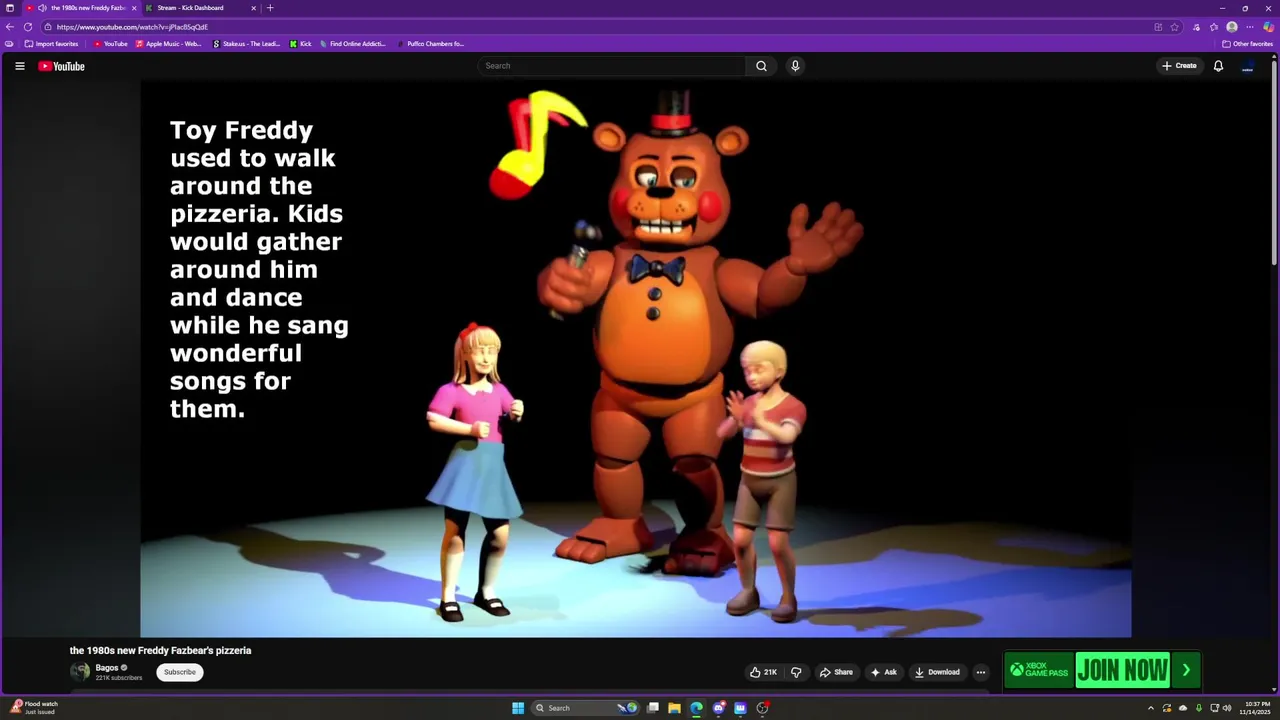Click Import favorites in bookmarks bar
This screenshot has height=720, width=1280.
point(51,44)
